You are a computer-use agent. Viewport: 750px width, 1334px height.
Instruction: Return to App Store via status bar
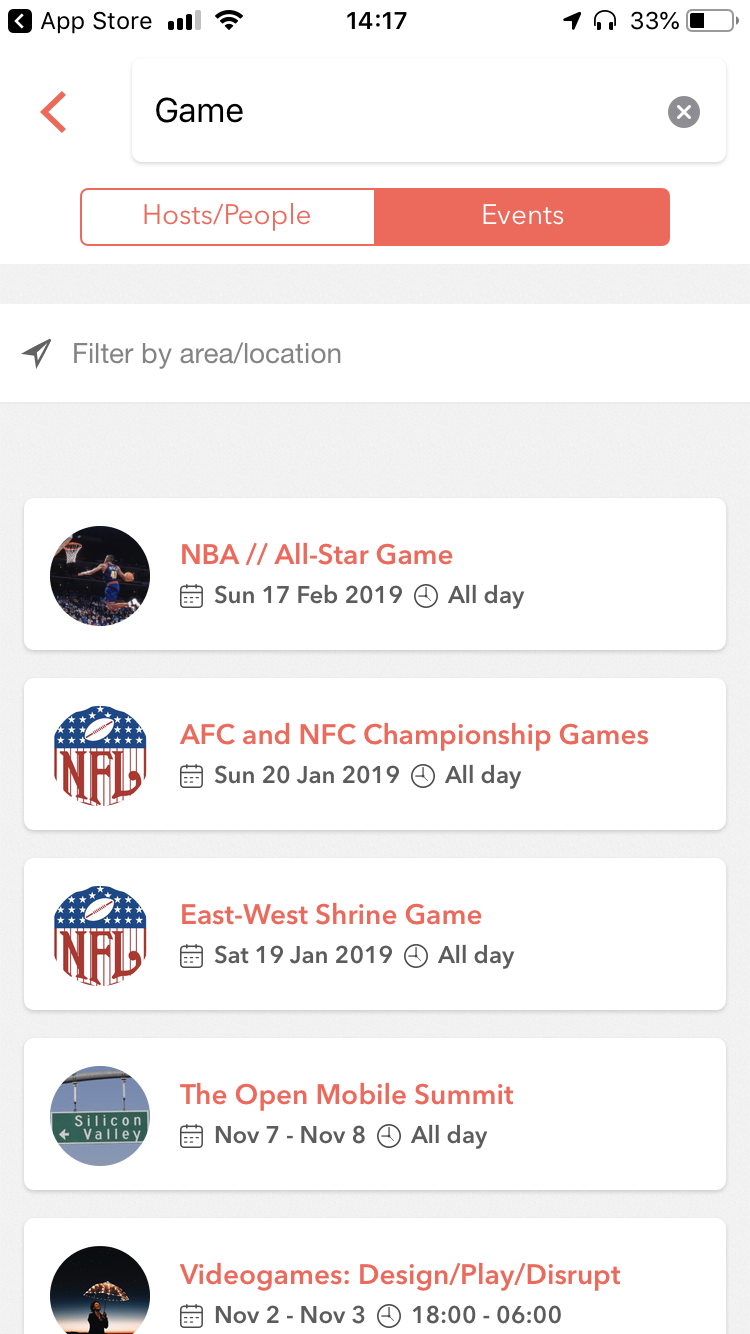[x=80, y=20]
